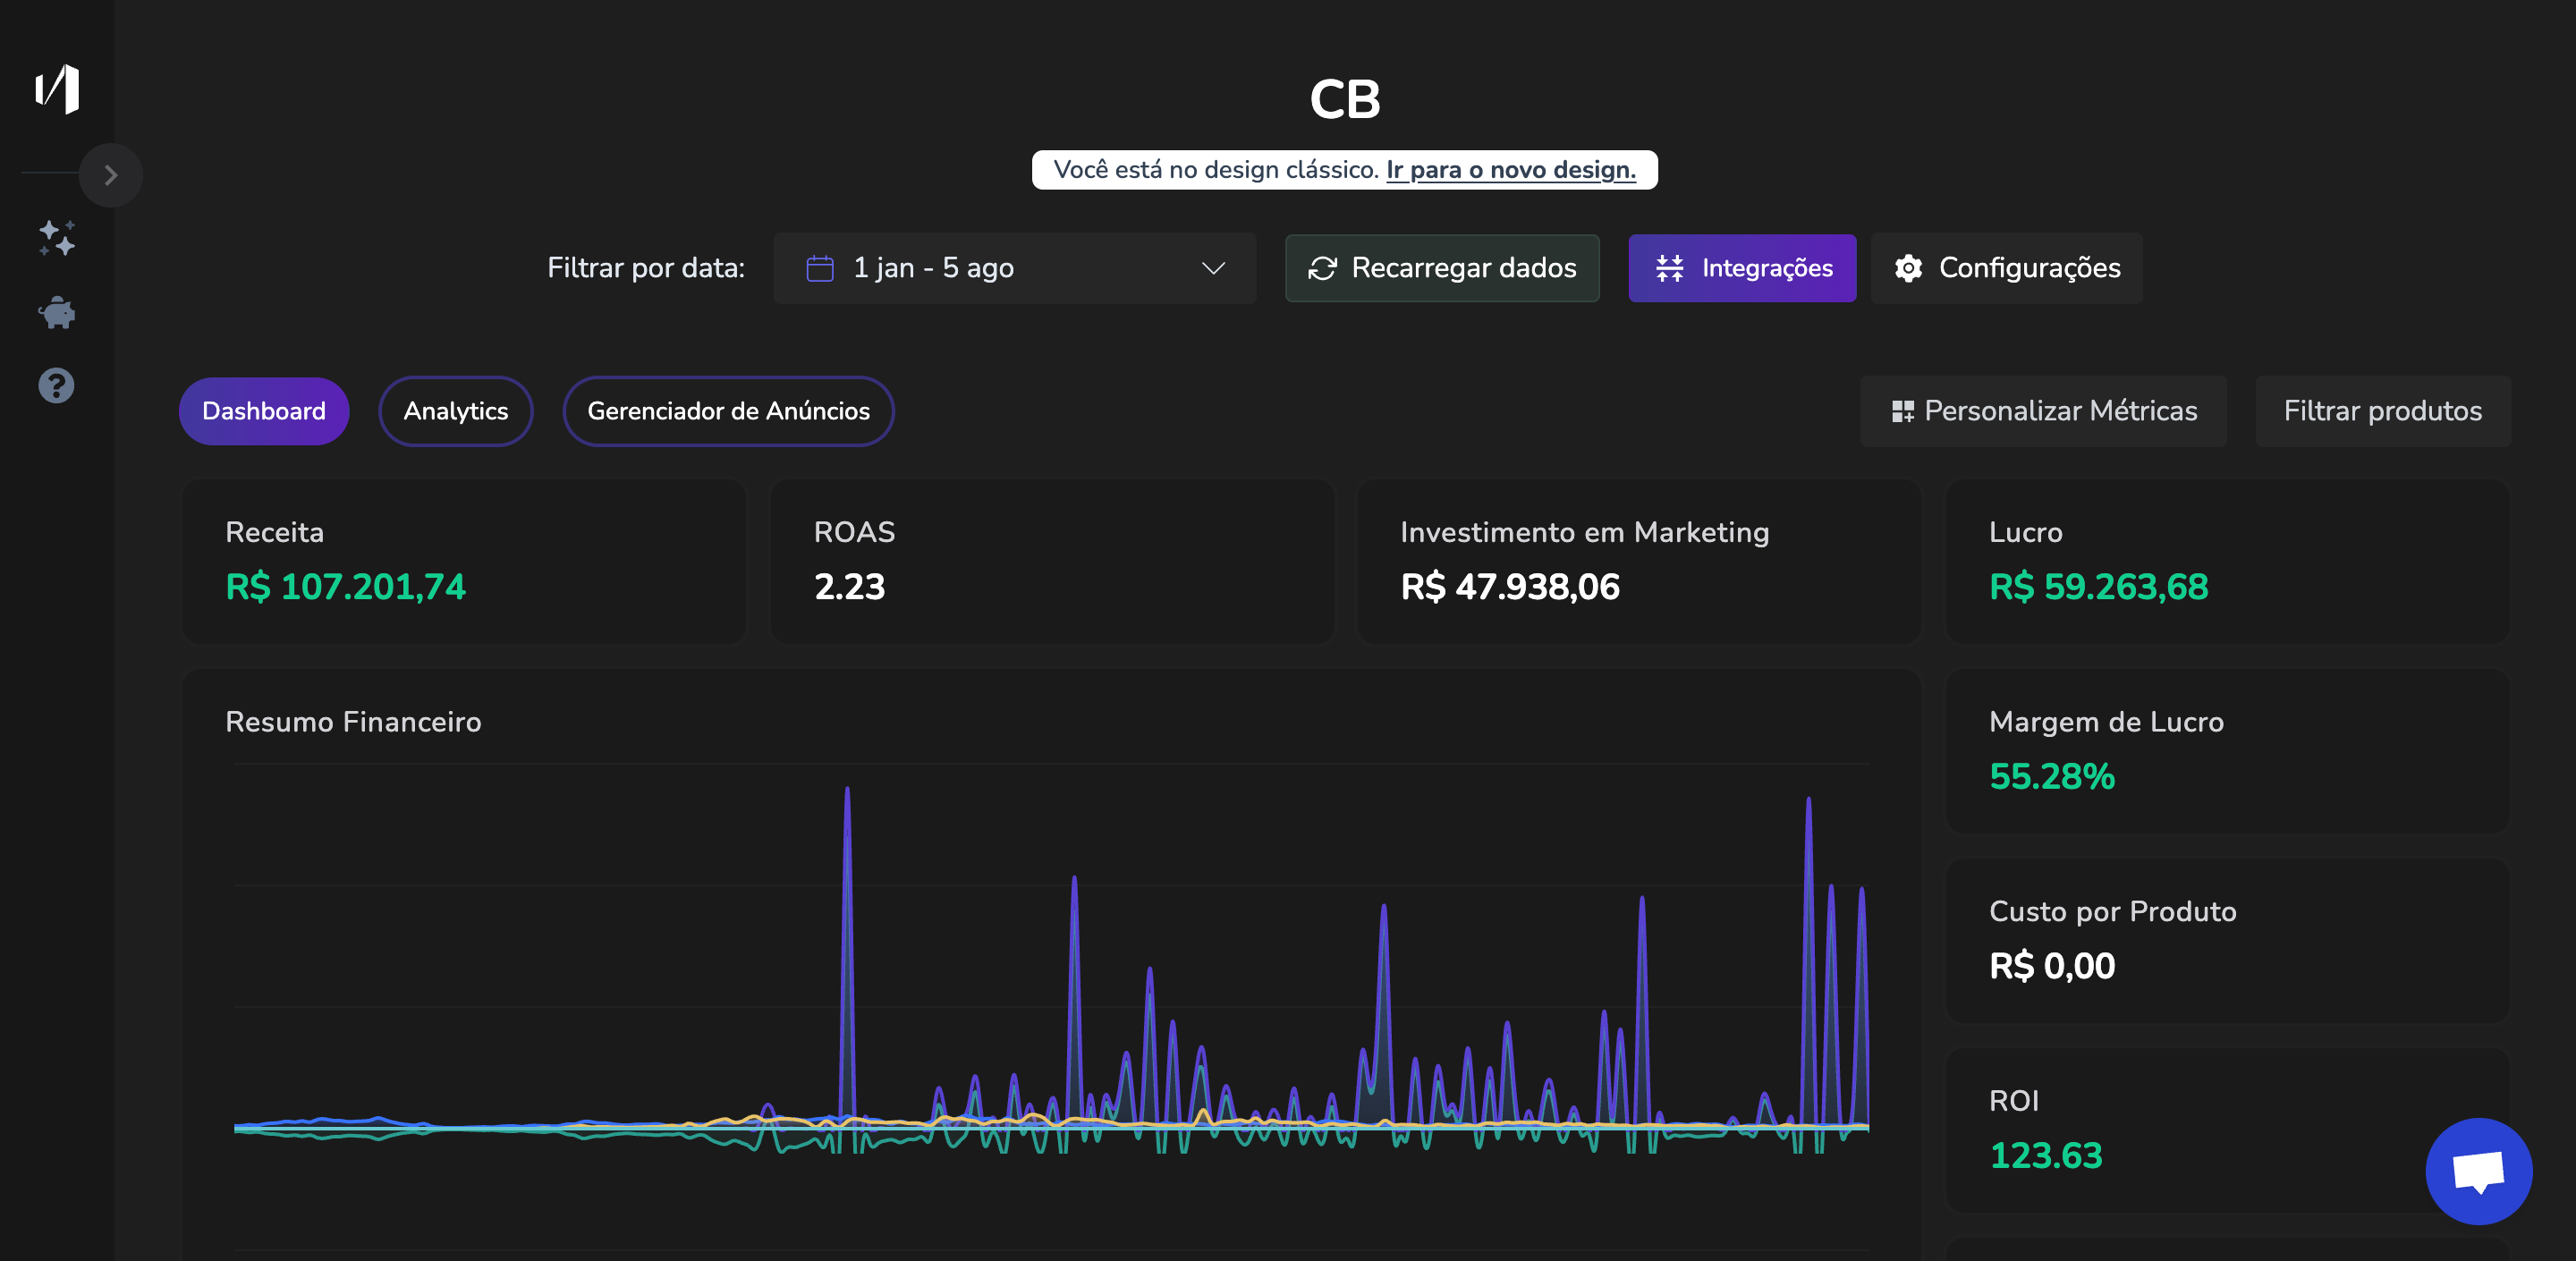Open Personalizar Métricas
2576x1261 pixels.
tap(2042, 410)
